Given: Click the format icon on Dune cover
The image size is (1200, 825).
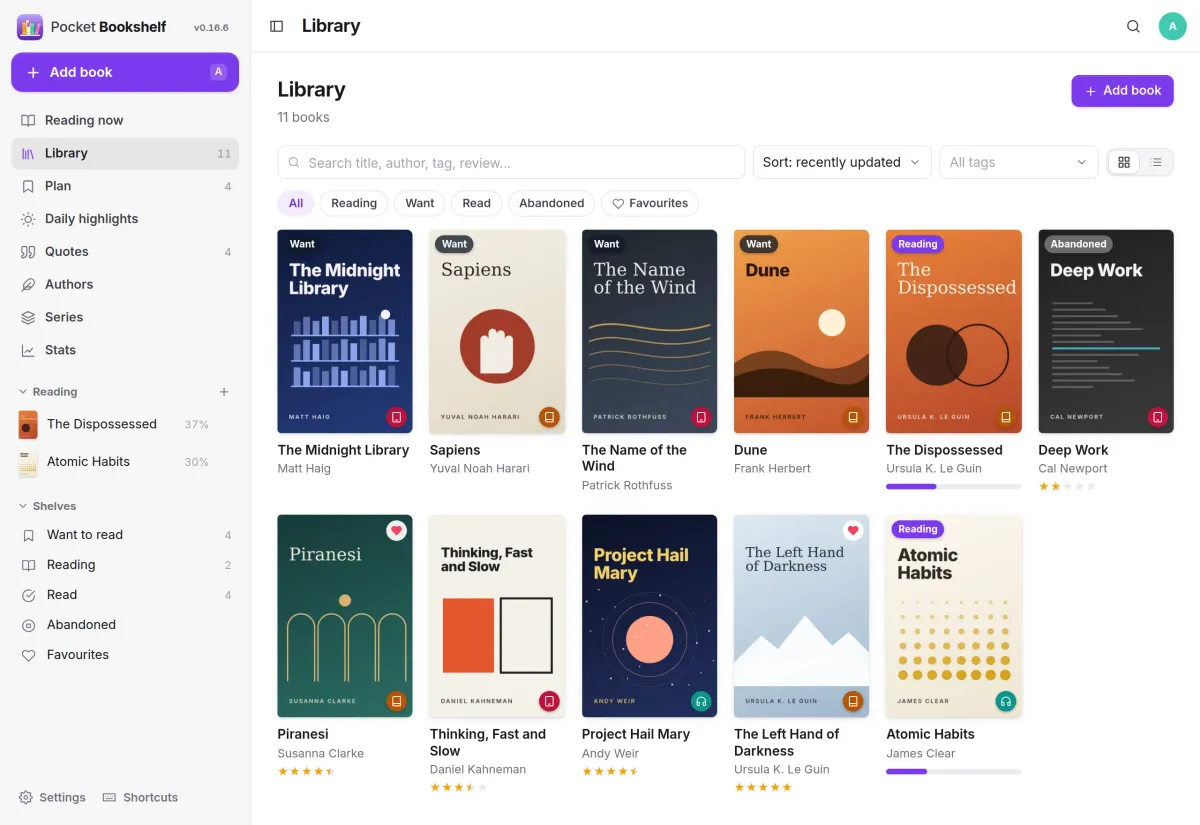Looking at the screenshot, I should point(853,417).
